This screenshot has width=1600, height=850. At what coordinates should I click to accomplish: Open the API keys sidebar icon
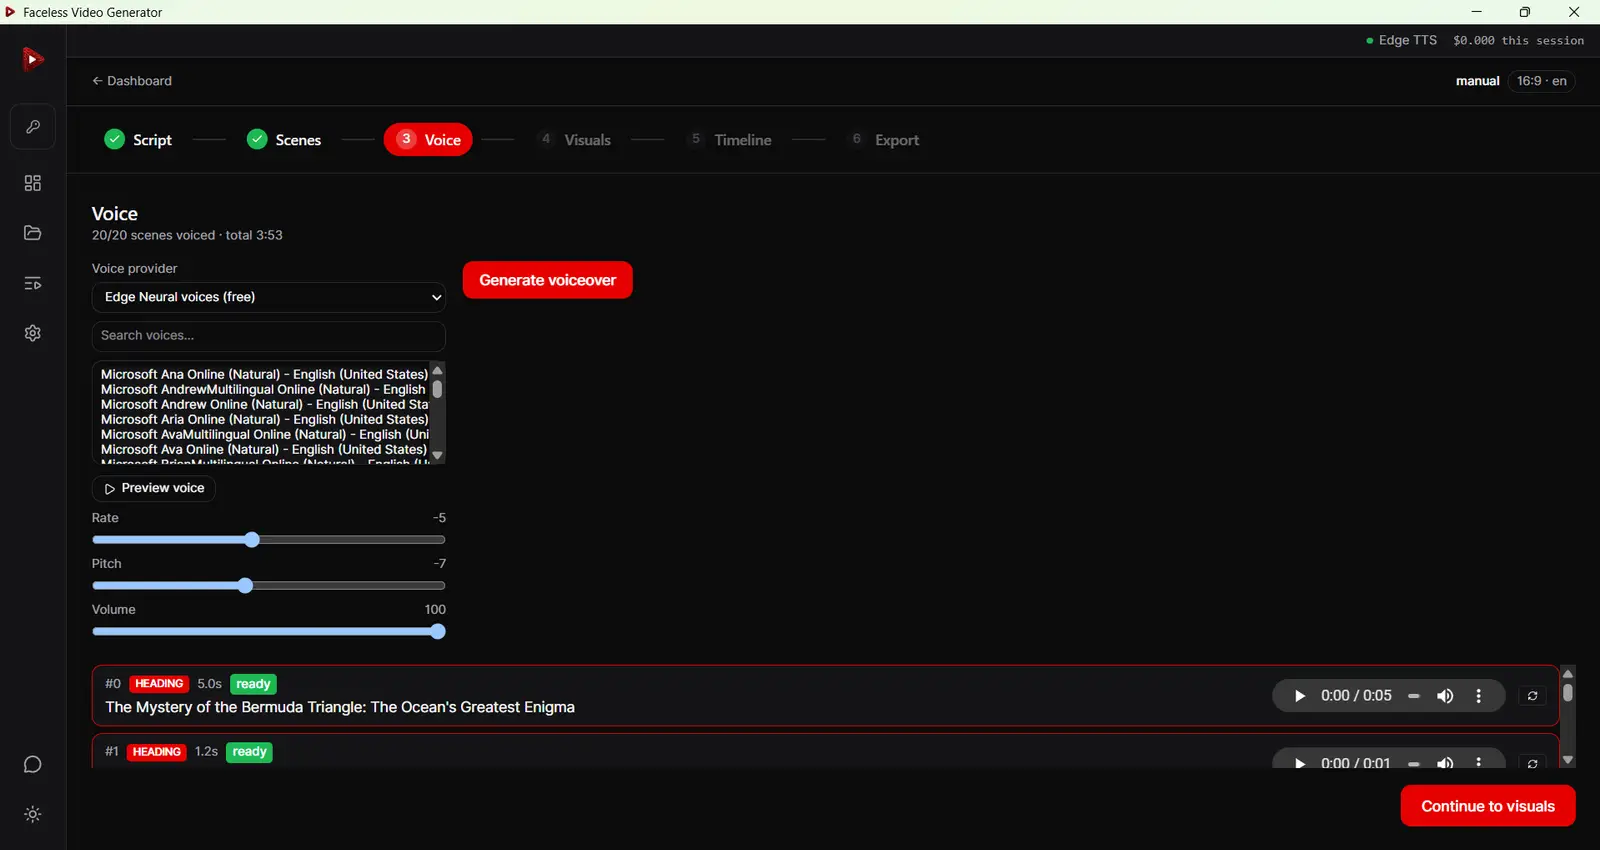33,127
